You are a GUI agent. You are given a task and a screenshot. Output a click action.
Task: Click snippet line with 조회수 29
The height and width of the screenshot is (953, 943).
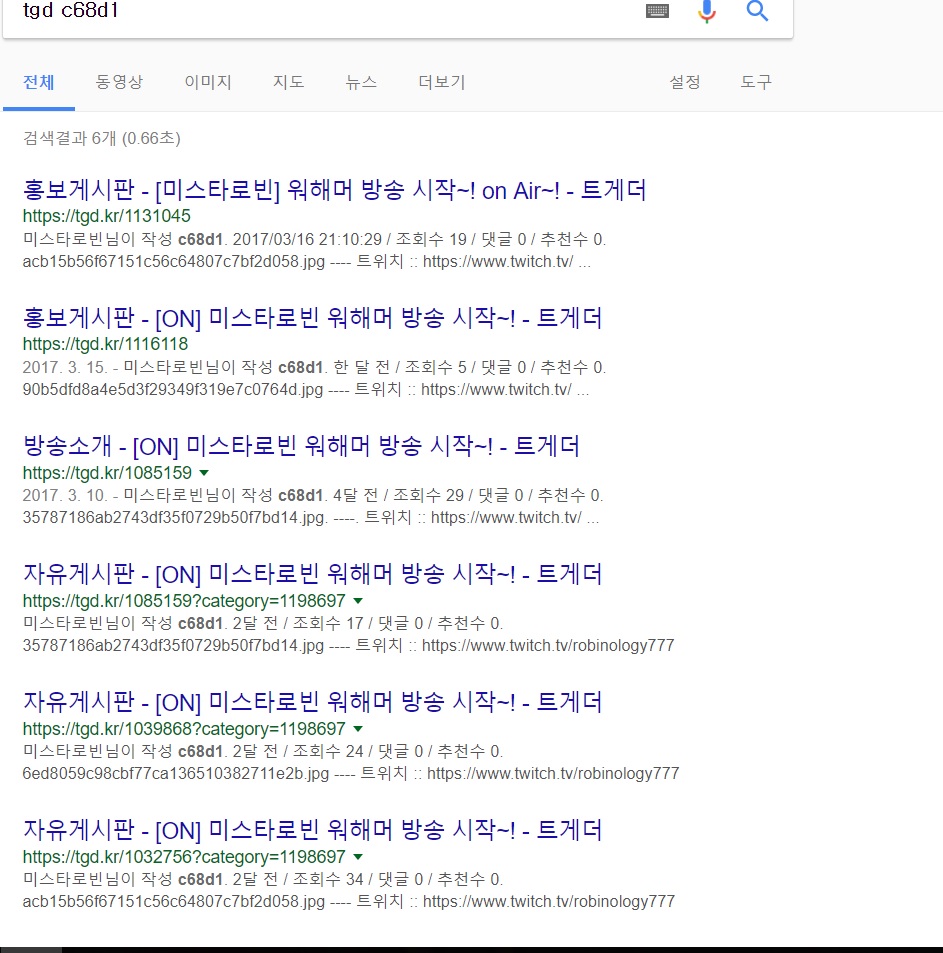click(313, 495)
